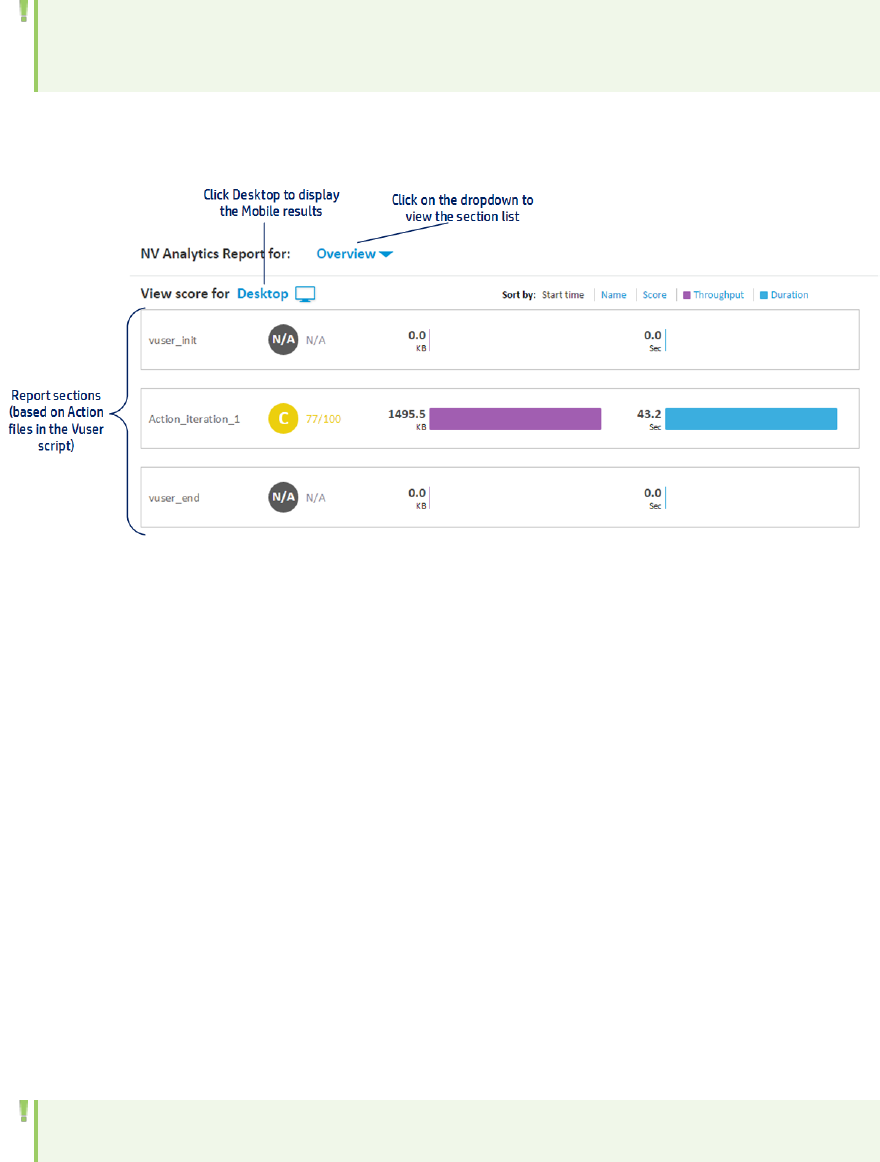
Task: Select Overview section list
Action: click(x=346, y=254)
